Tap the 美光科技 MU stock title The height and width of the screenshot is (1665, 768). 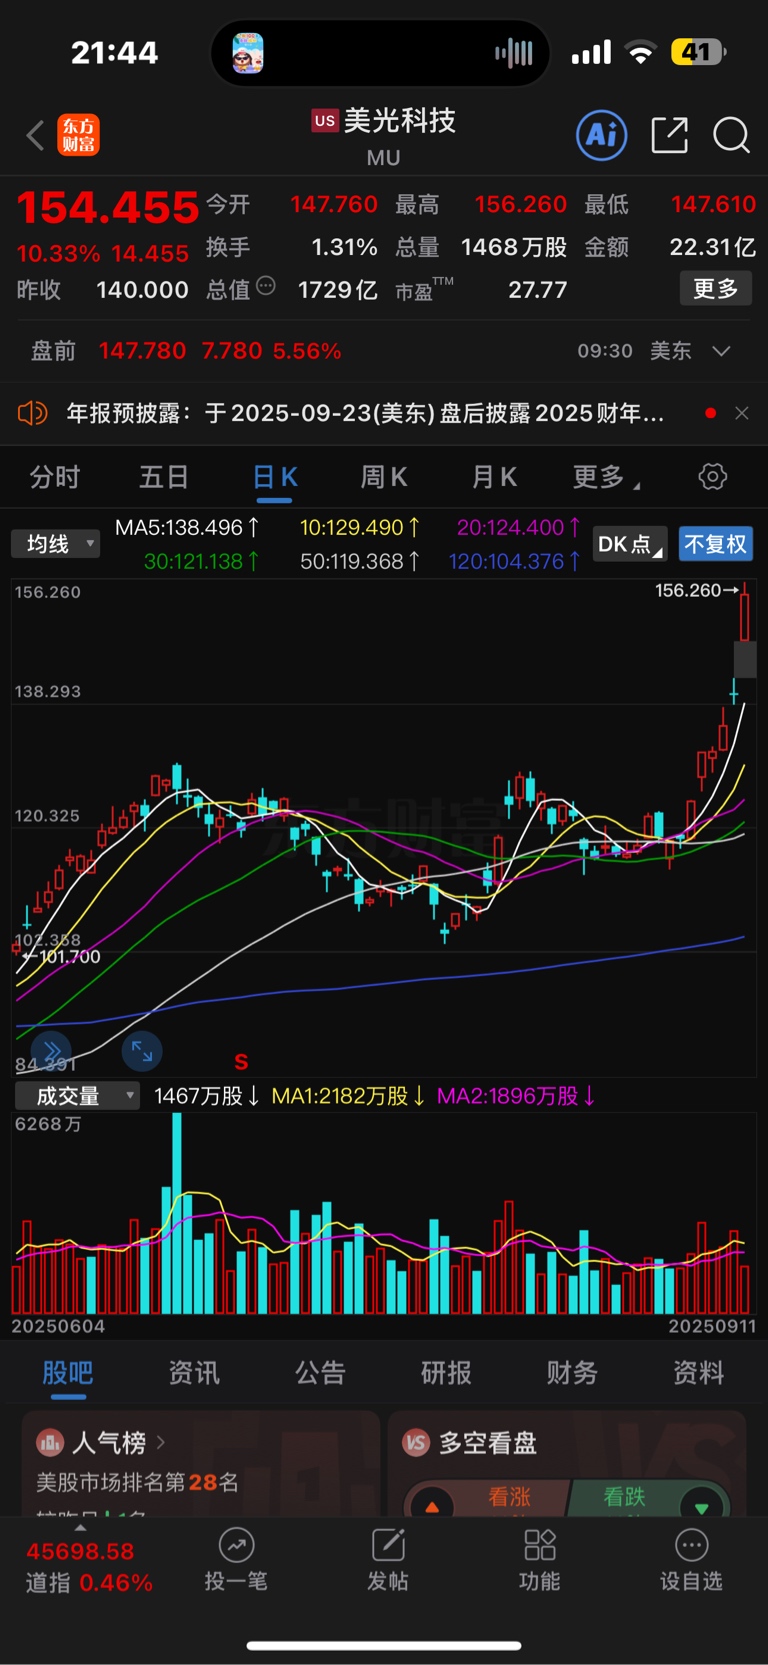point(384,136)
